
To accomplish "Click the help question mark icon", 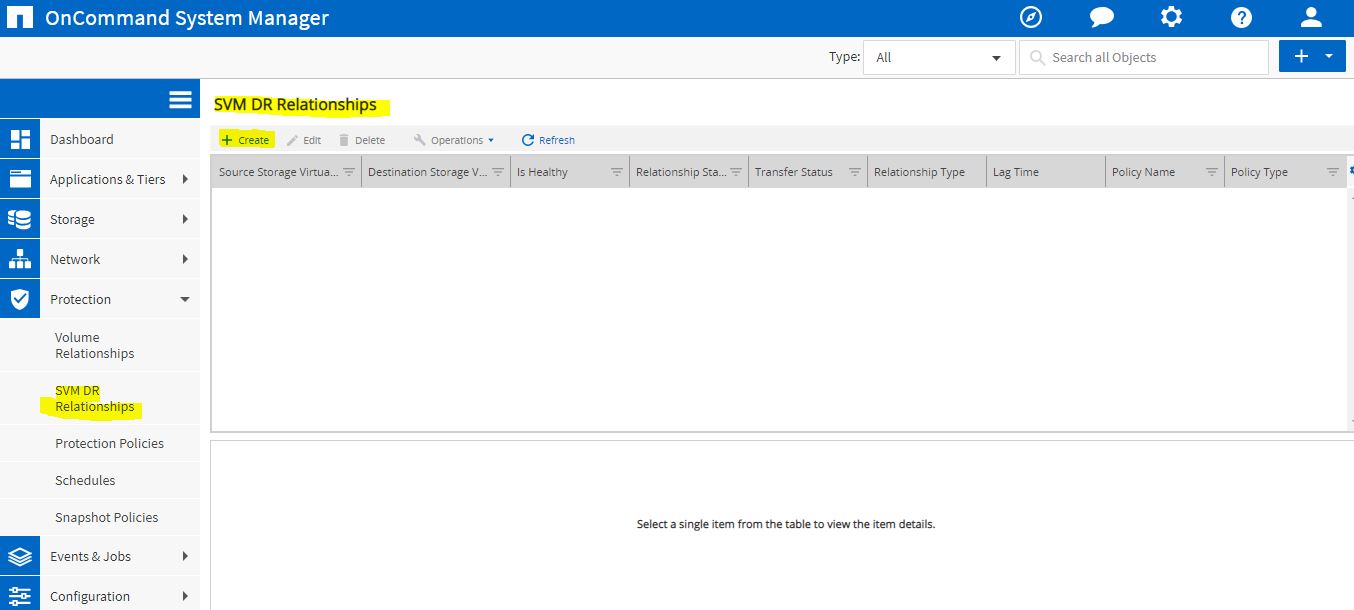I will coord(1241,17).
